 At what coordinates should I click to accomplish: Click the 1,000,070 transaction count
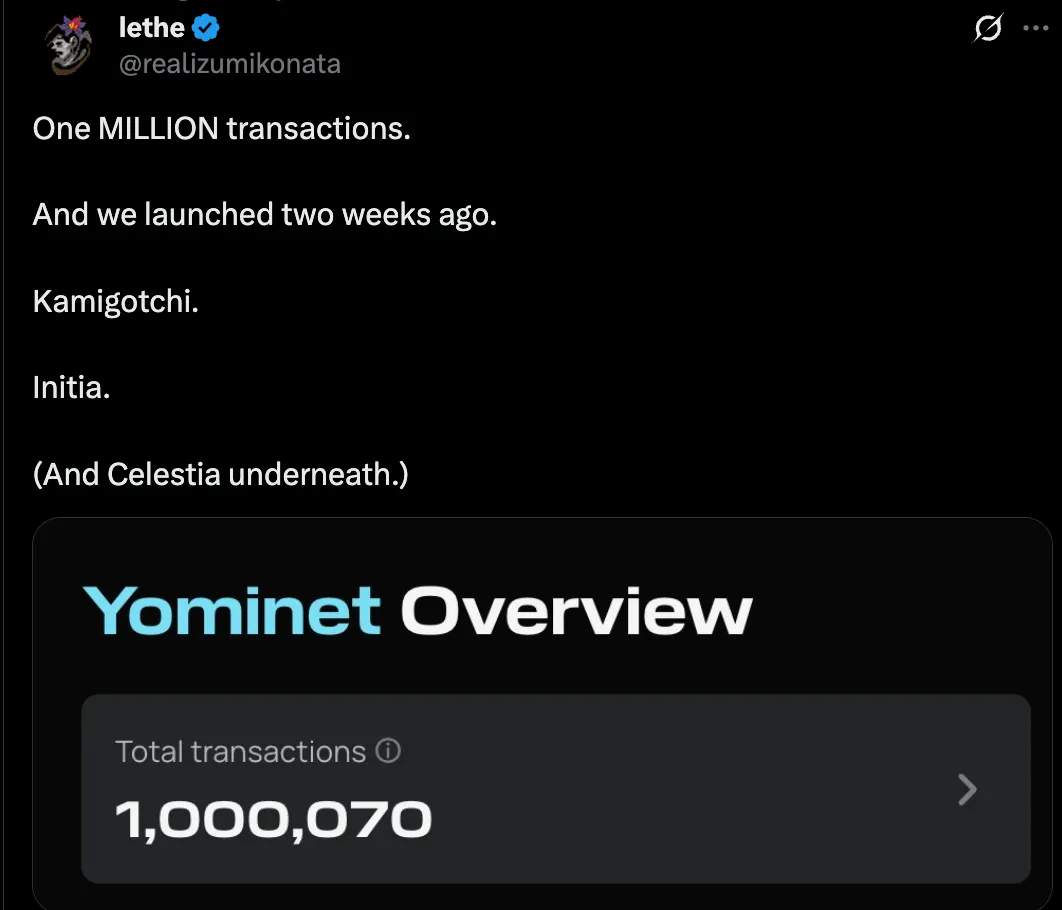273,820
